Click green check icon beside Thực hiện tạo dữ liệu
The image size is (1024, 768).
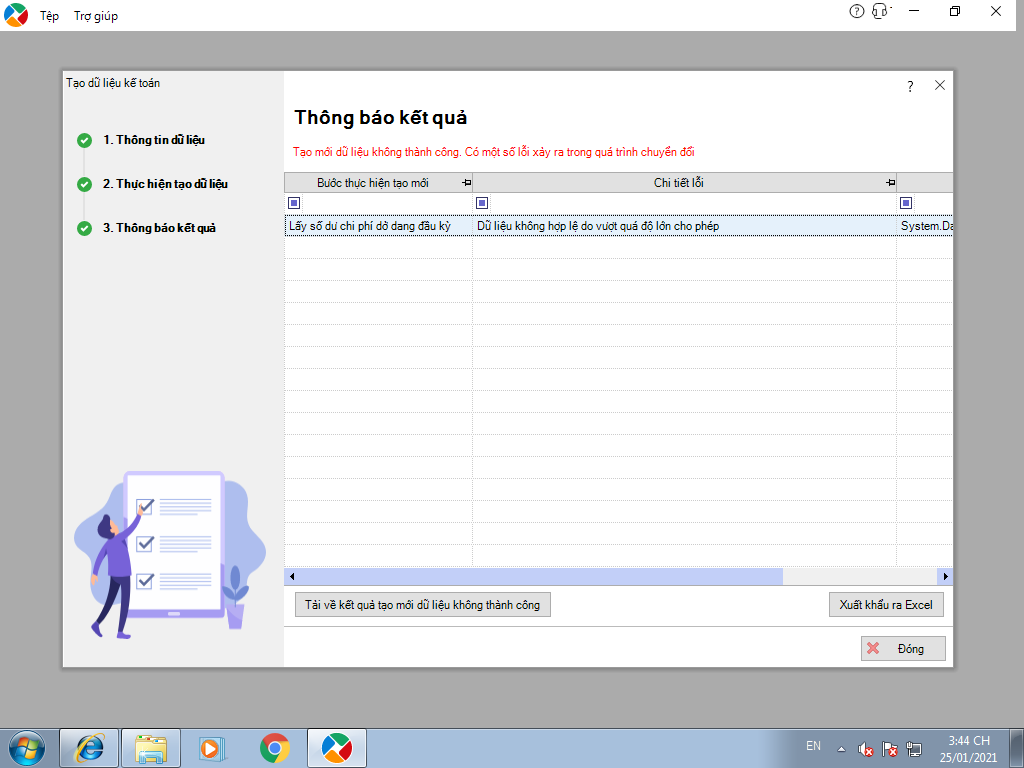84,184
